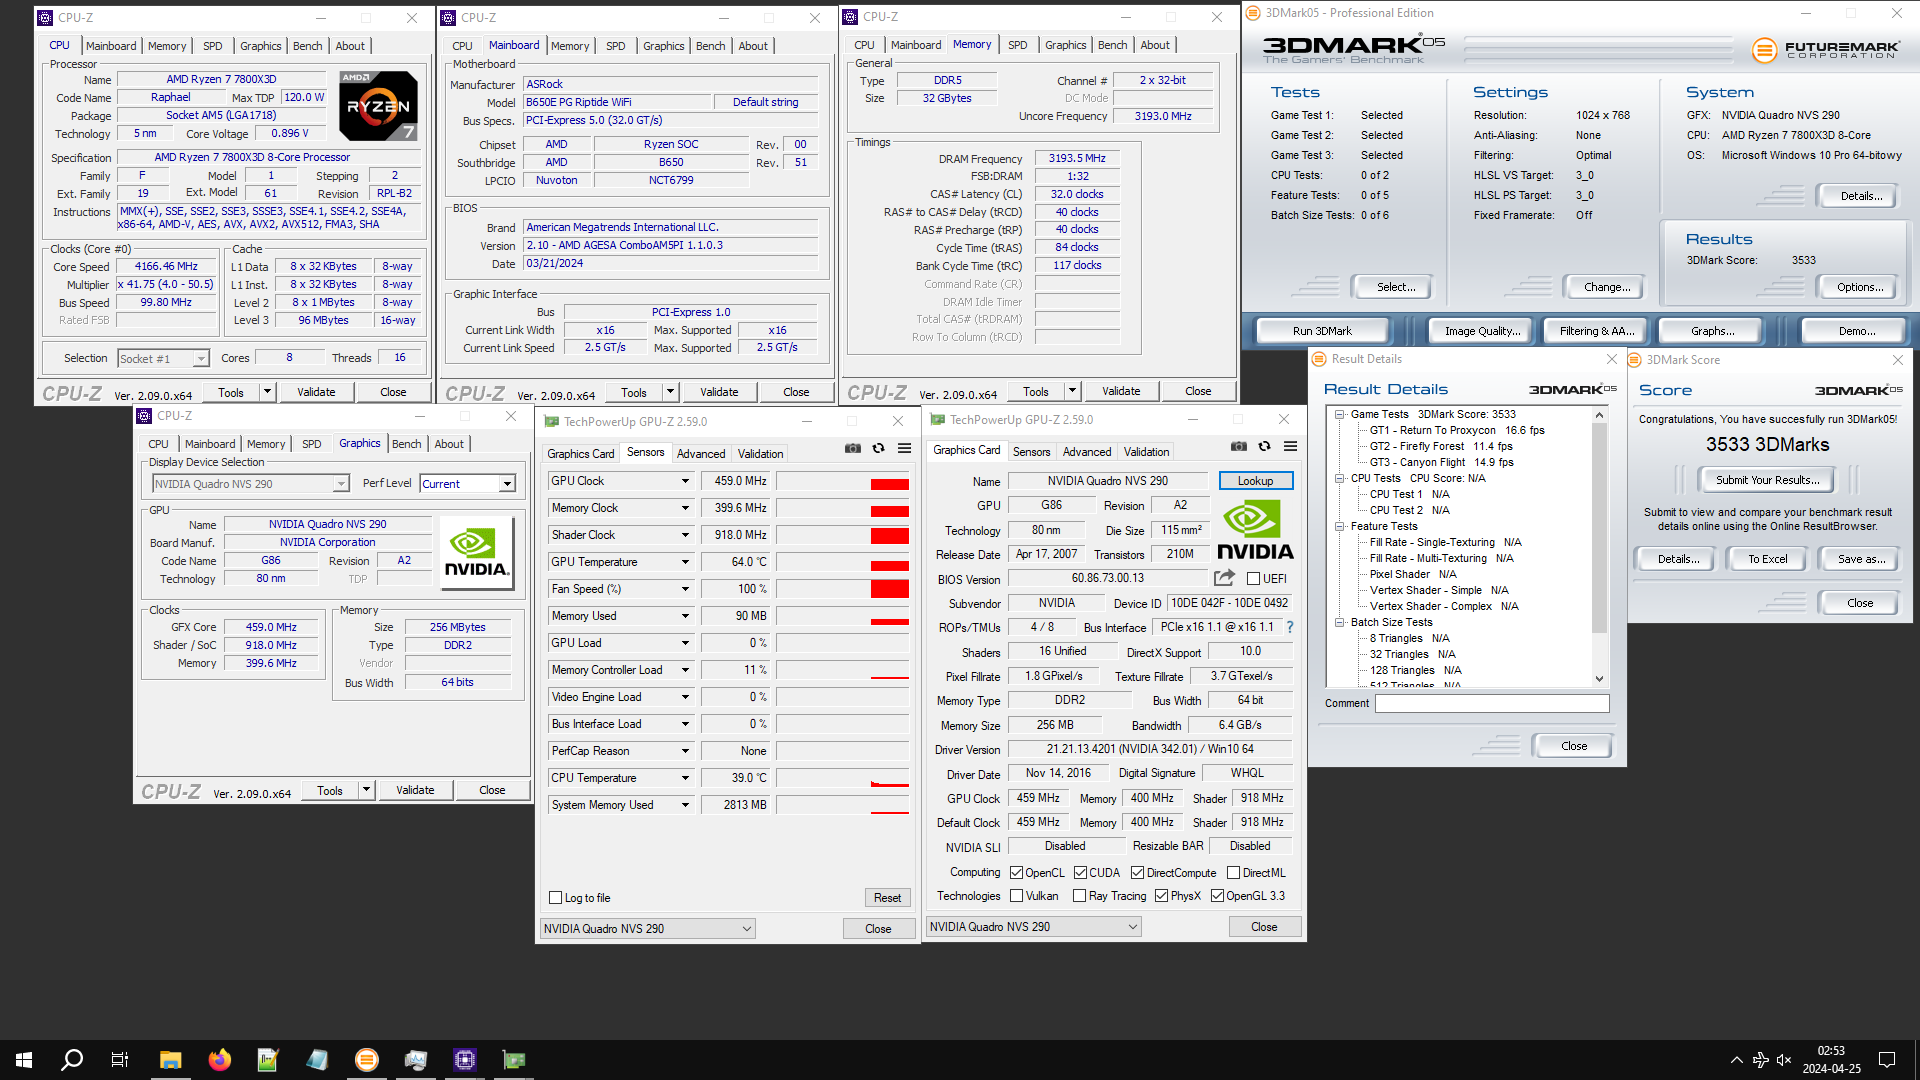Click the Lookup button in GPU-Z
Screen dimensions: 1920x1080
tap(1255, 481)
